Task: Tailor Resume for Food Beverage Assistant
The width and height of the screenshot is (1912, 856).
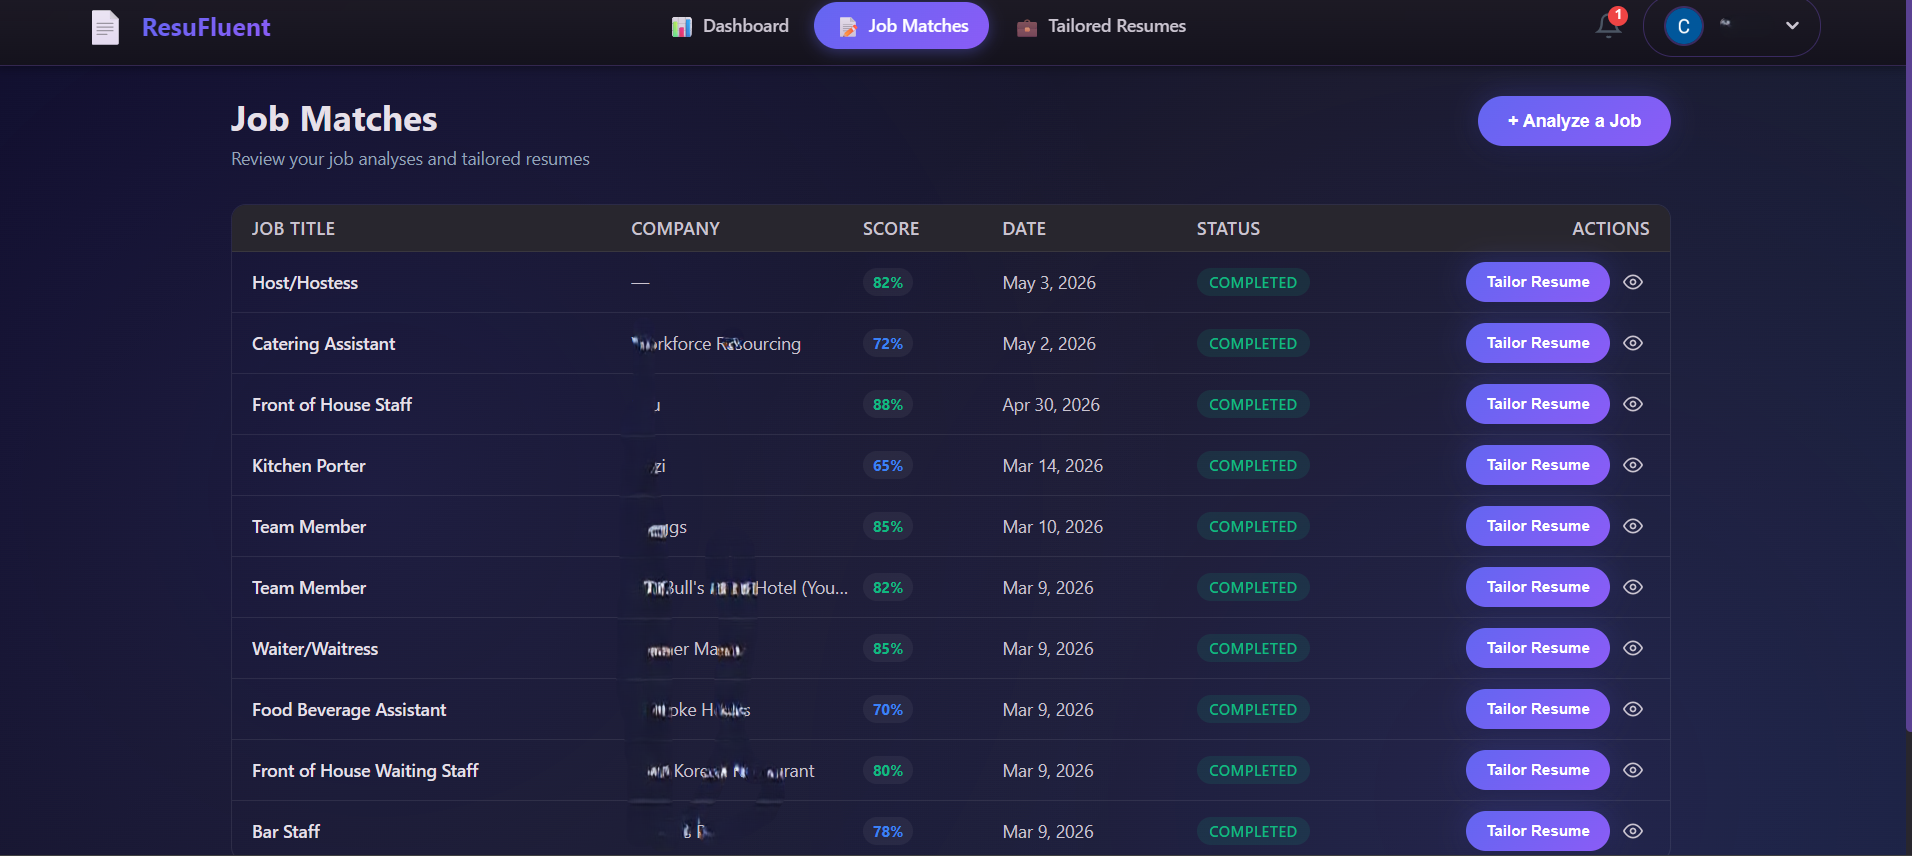Action: [1538, 709]
